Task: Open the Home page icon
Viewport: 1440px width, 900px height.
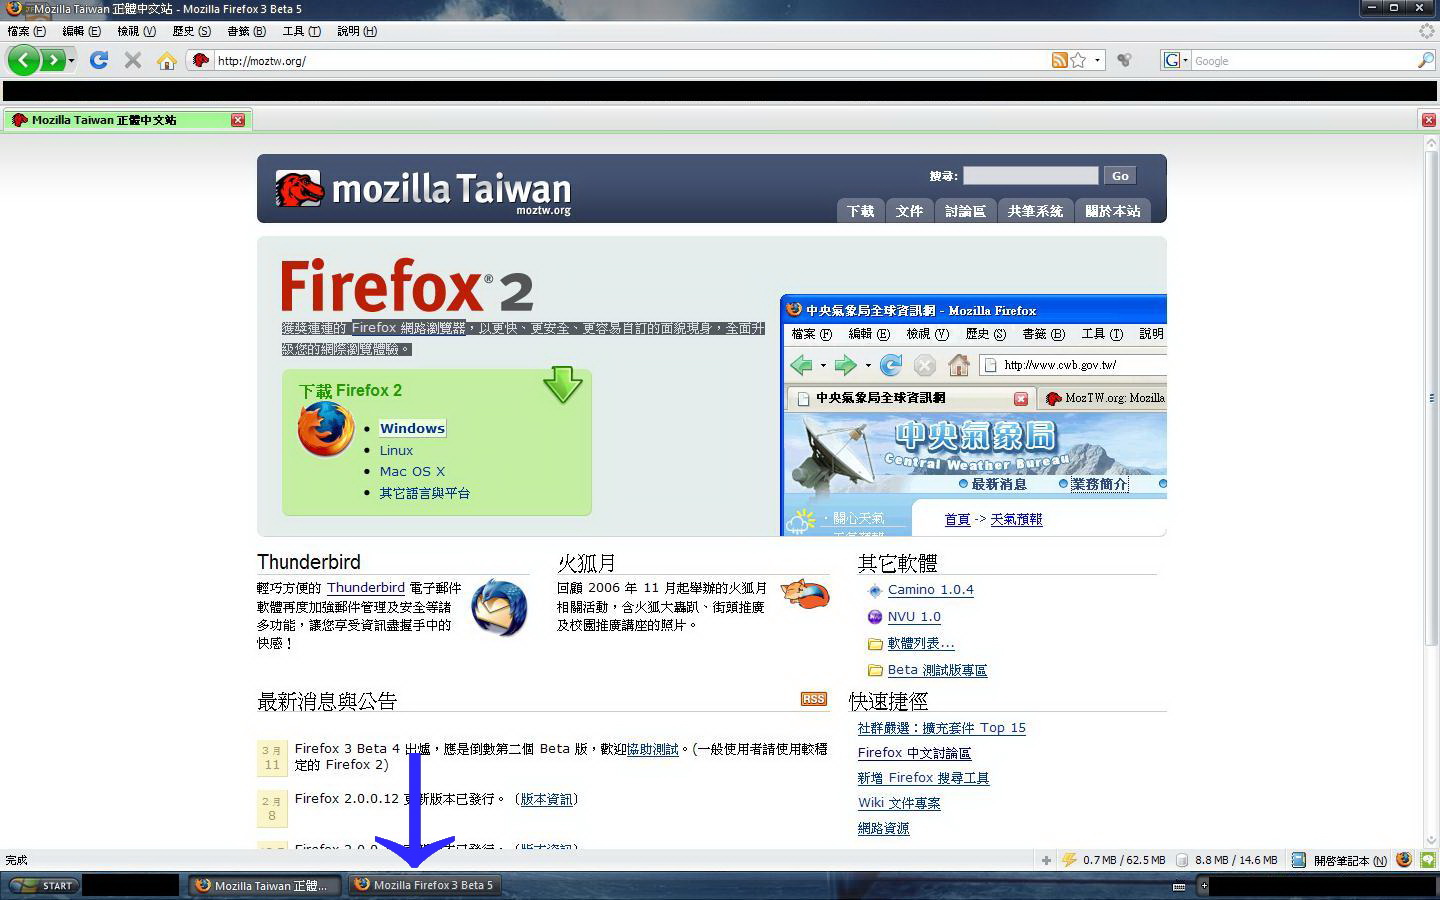Action: click(x=167, y=61)
